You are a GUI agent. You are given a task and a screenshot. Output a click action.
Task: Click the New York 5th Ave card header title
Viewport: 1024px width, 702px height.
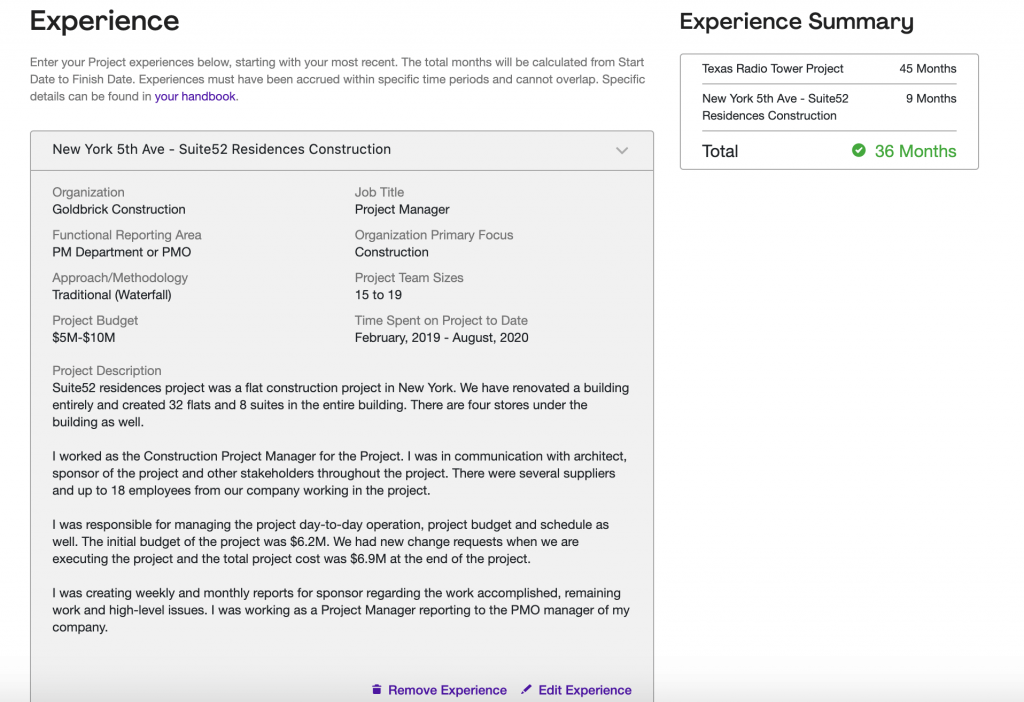click(221, 149)
